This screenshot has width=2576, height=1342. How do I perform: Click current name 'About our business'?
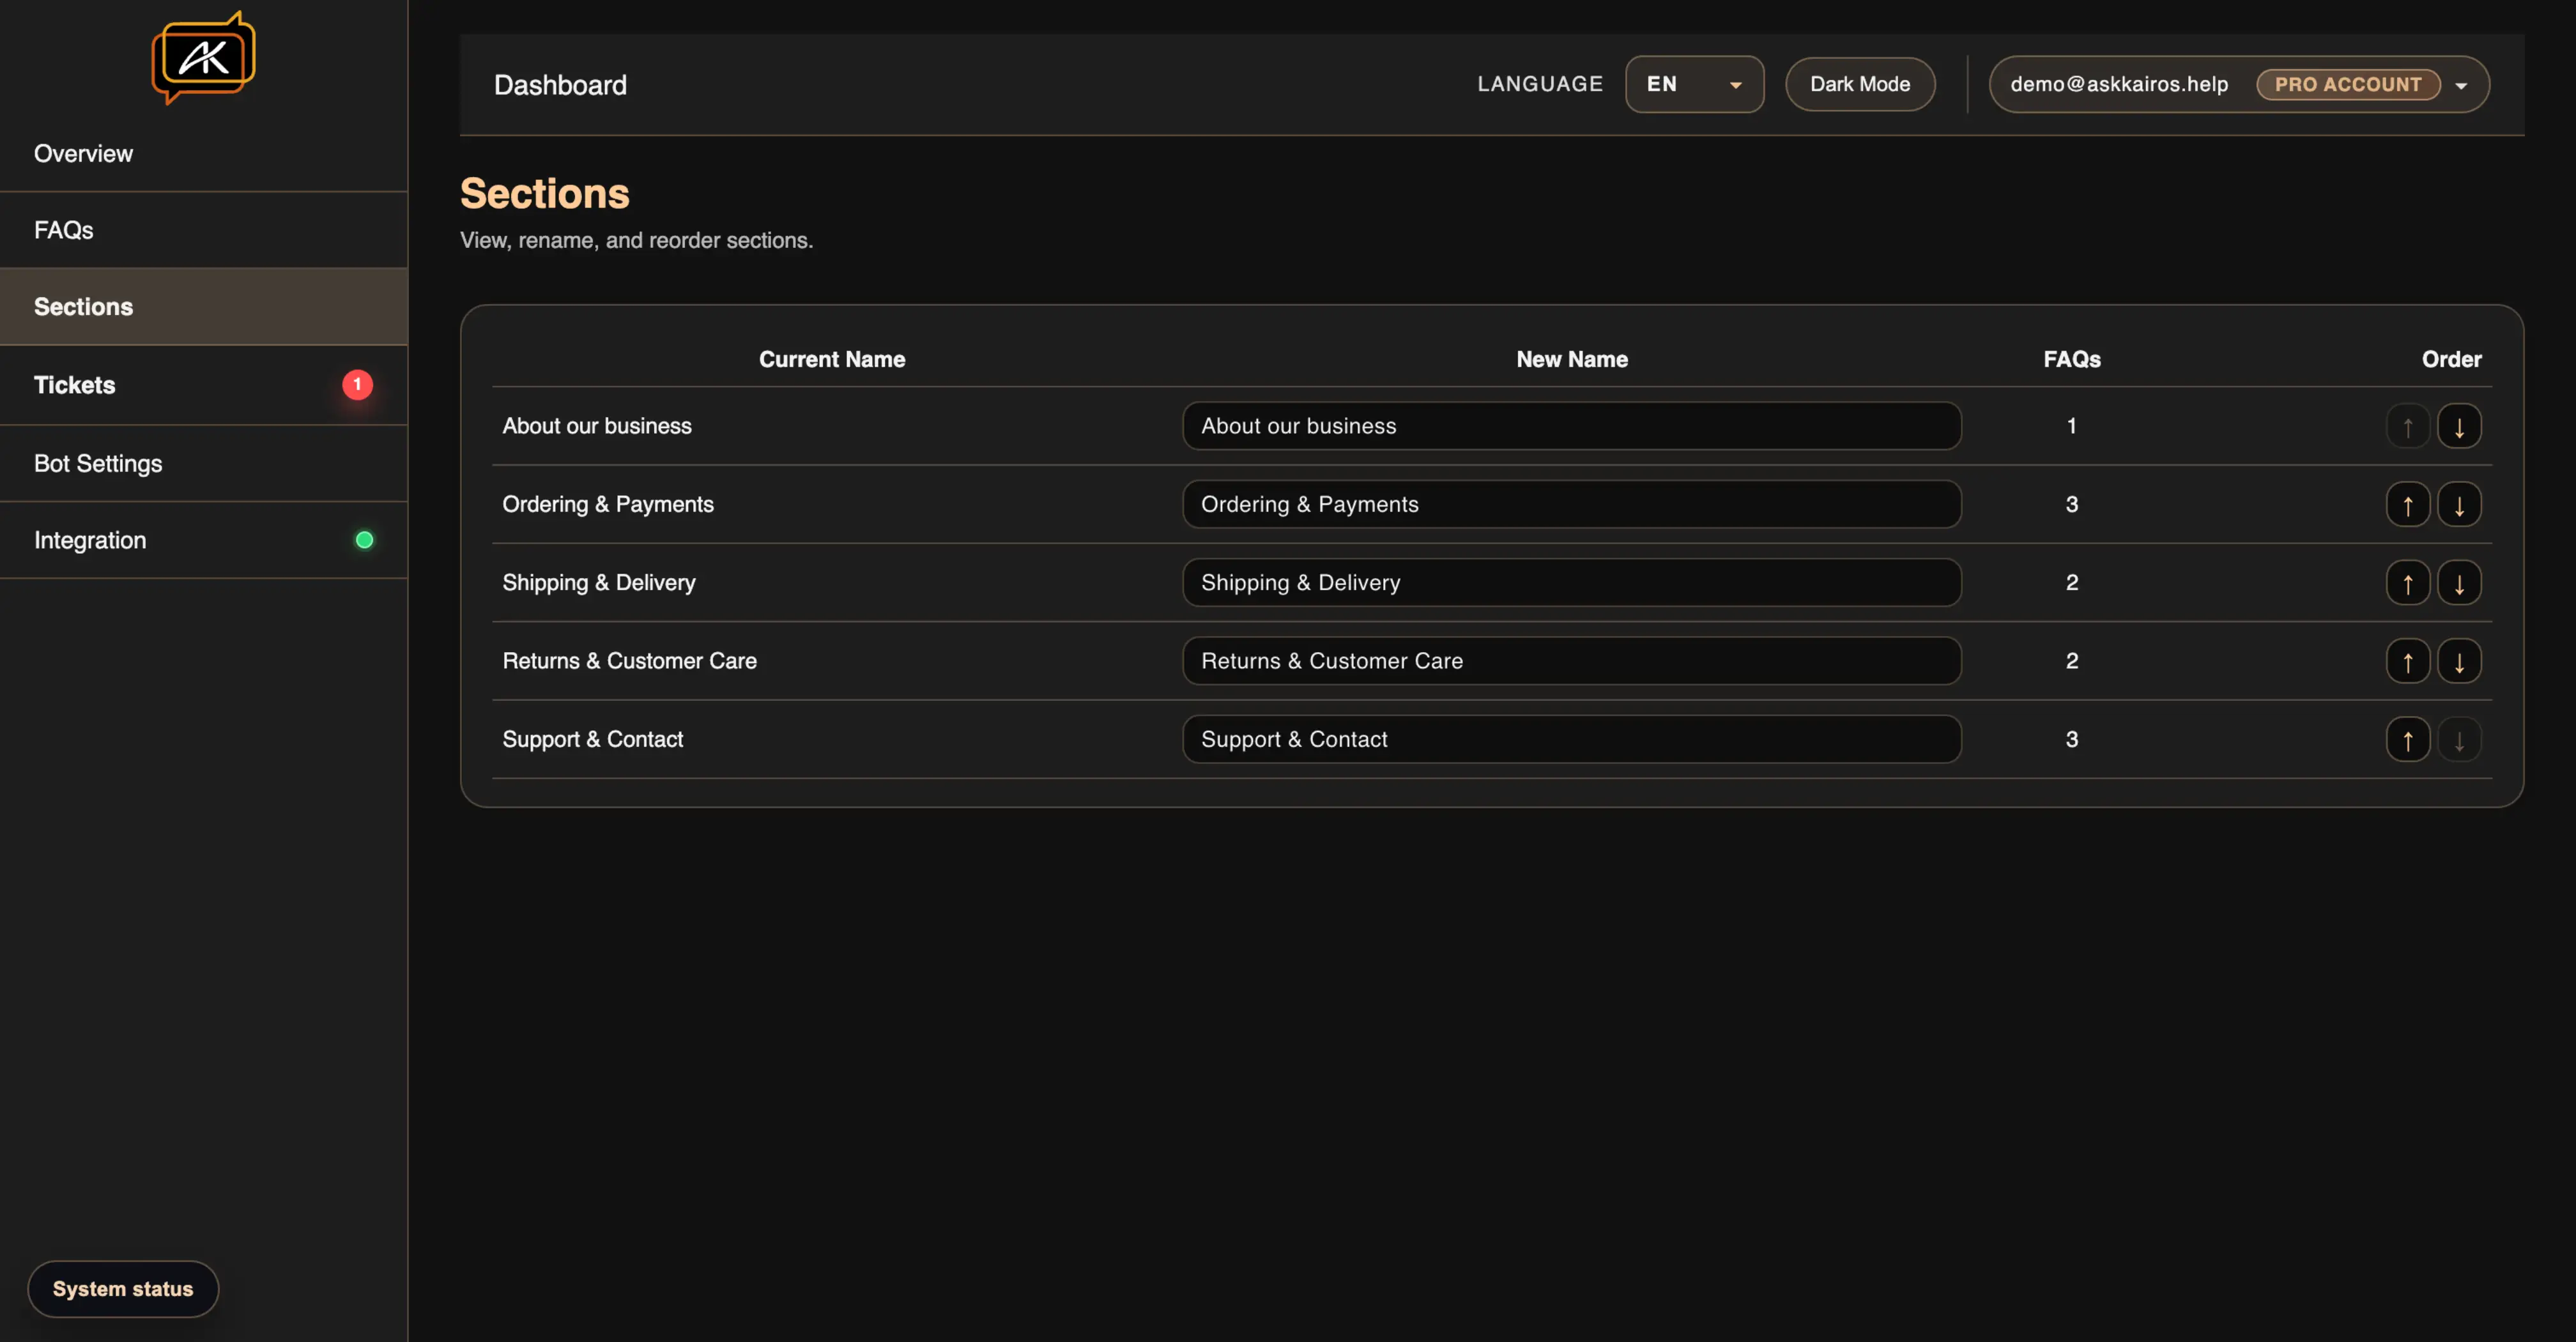coord(597,426)
